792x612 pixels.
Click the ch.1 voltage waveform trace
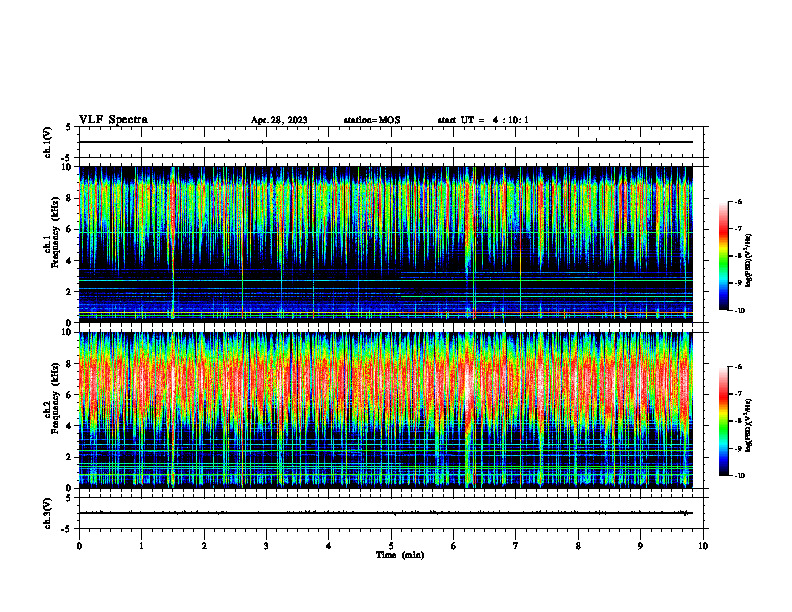pos(386,142)
